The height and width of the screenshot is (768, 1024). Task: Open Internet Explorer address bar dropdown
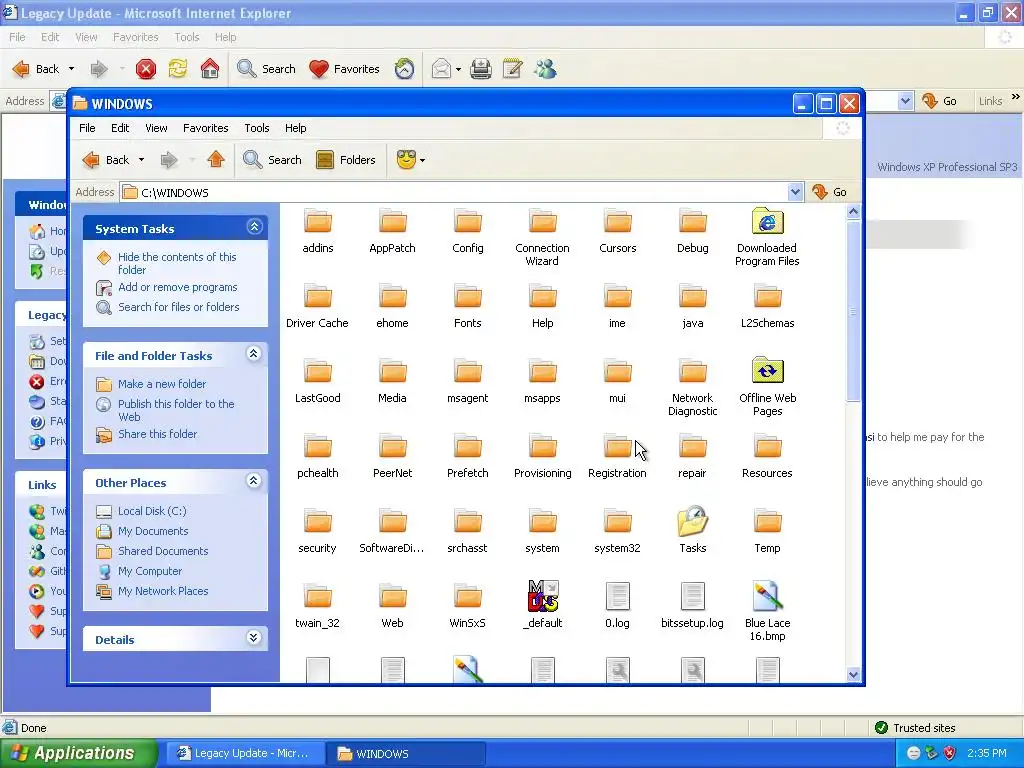tap(904, 101)
